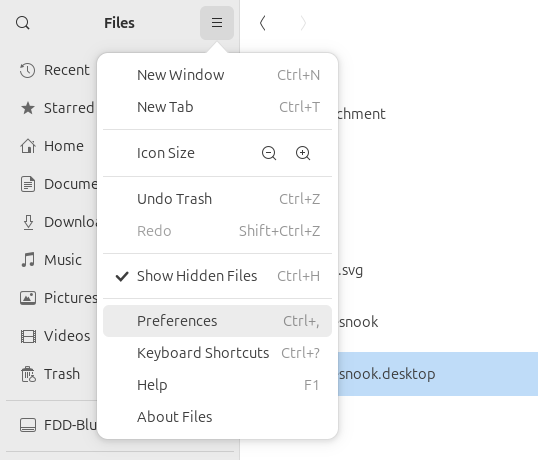
Task: Go back with the left arrow
Action: click(262, 23)
